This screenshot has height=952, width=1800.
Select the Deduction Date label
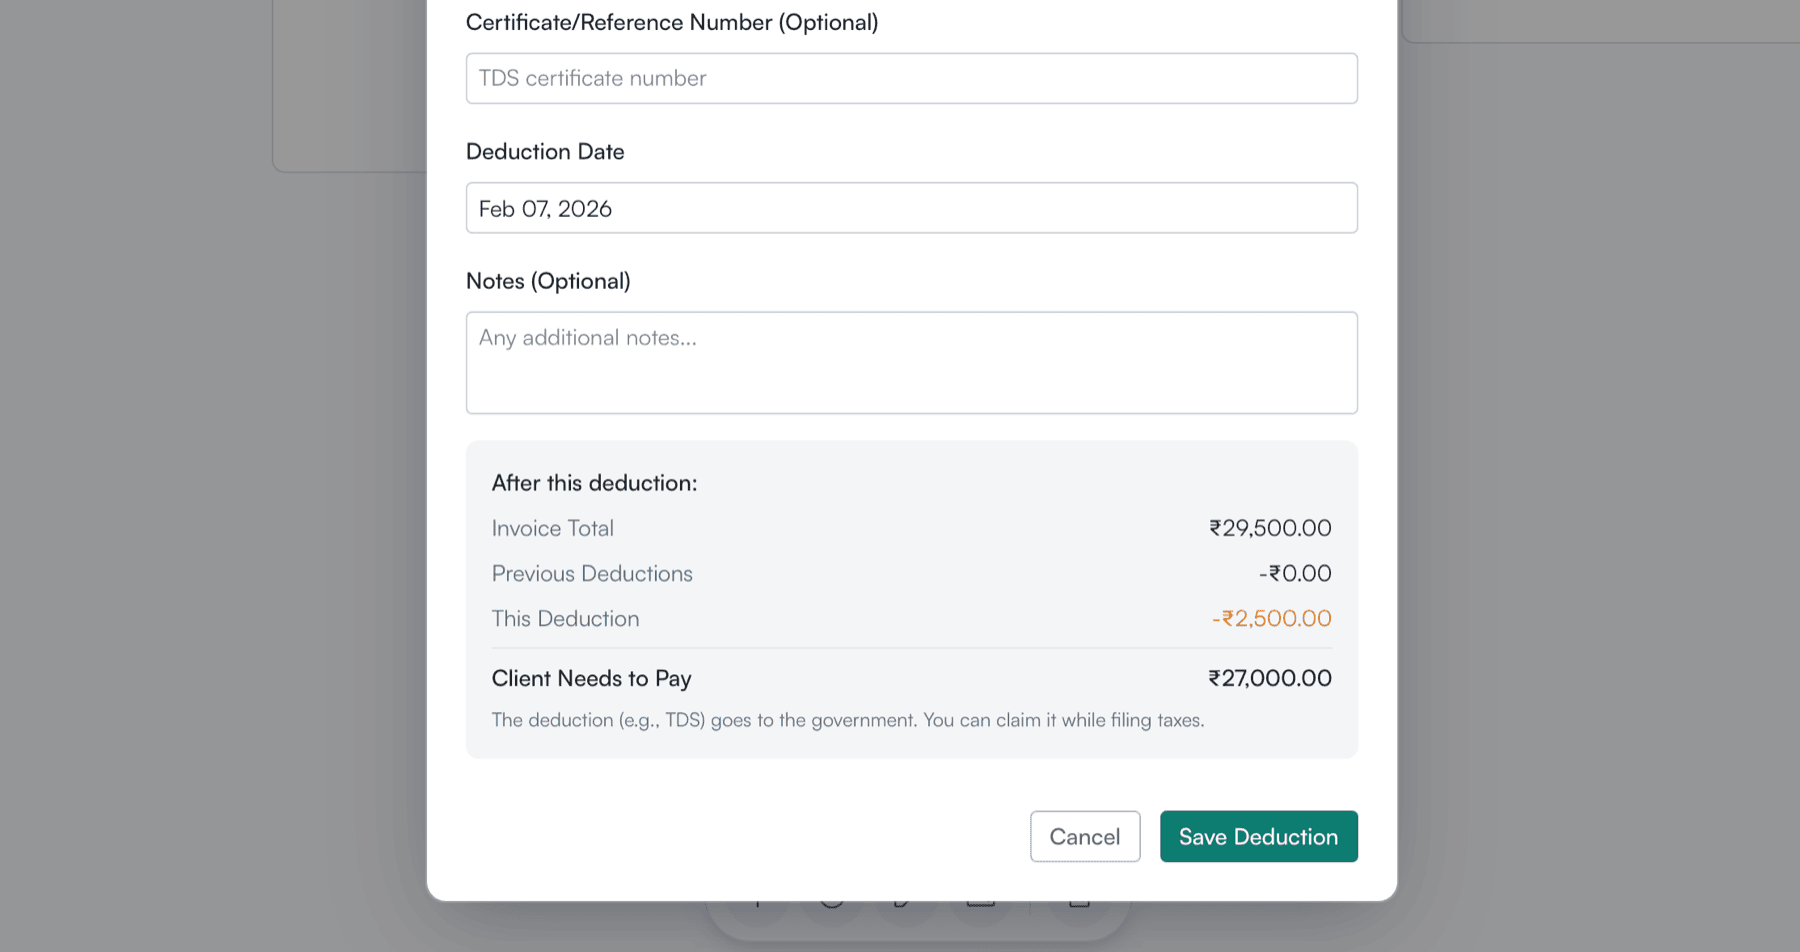tap(545, 151)
